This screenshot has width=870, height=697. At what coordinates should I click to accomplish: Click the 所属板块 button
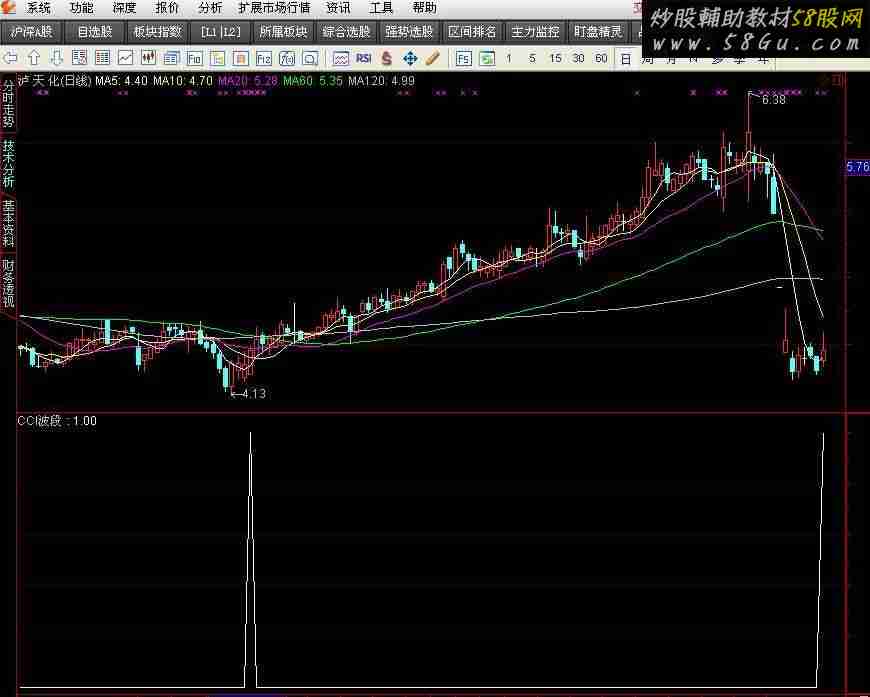[284, 32]
